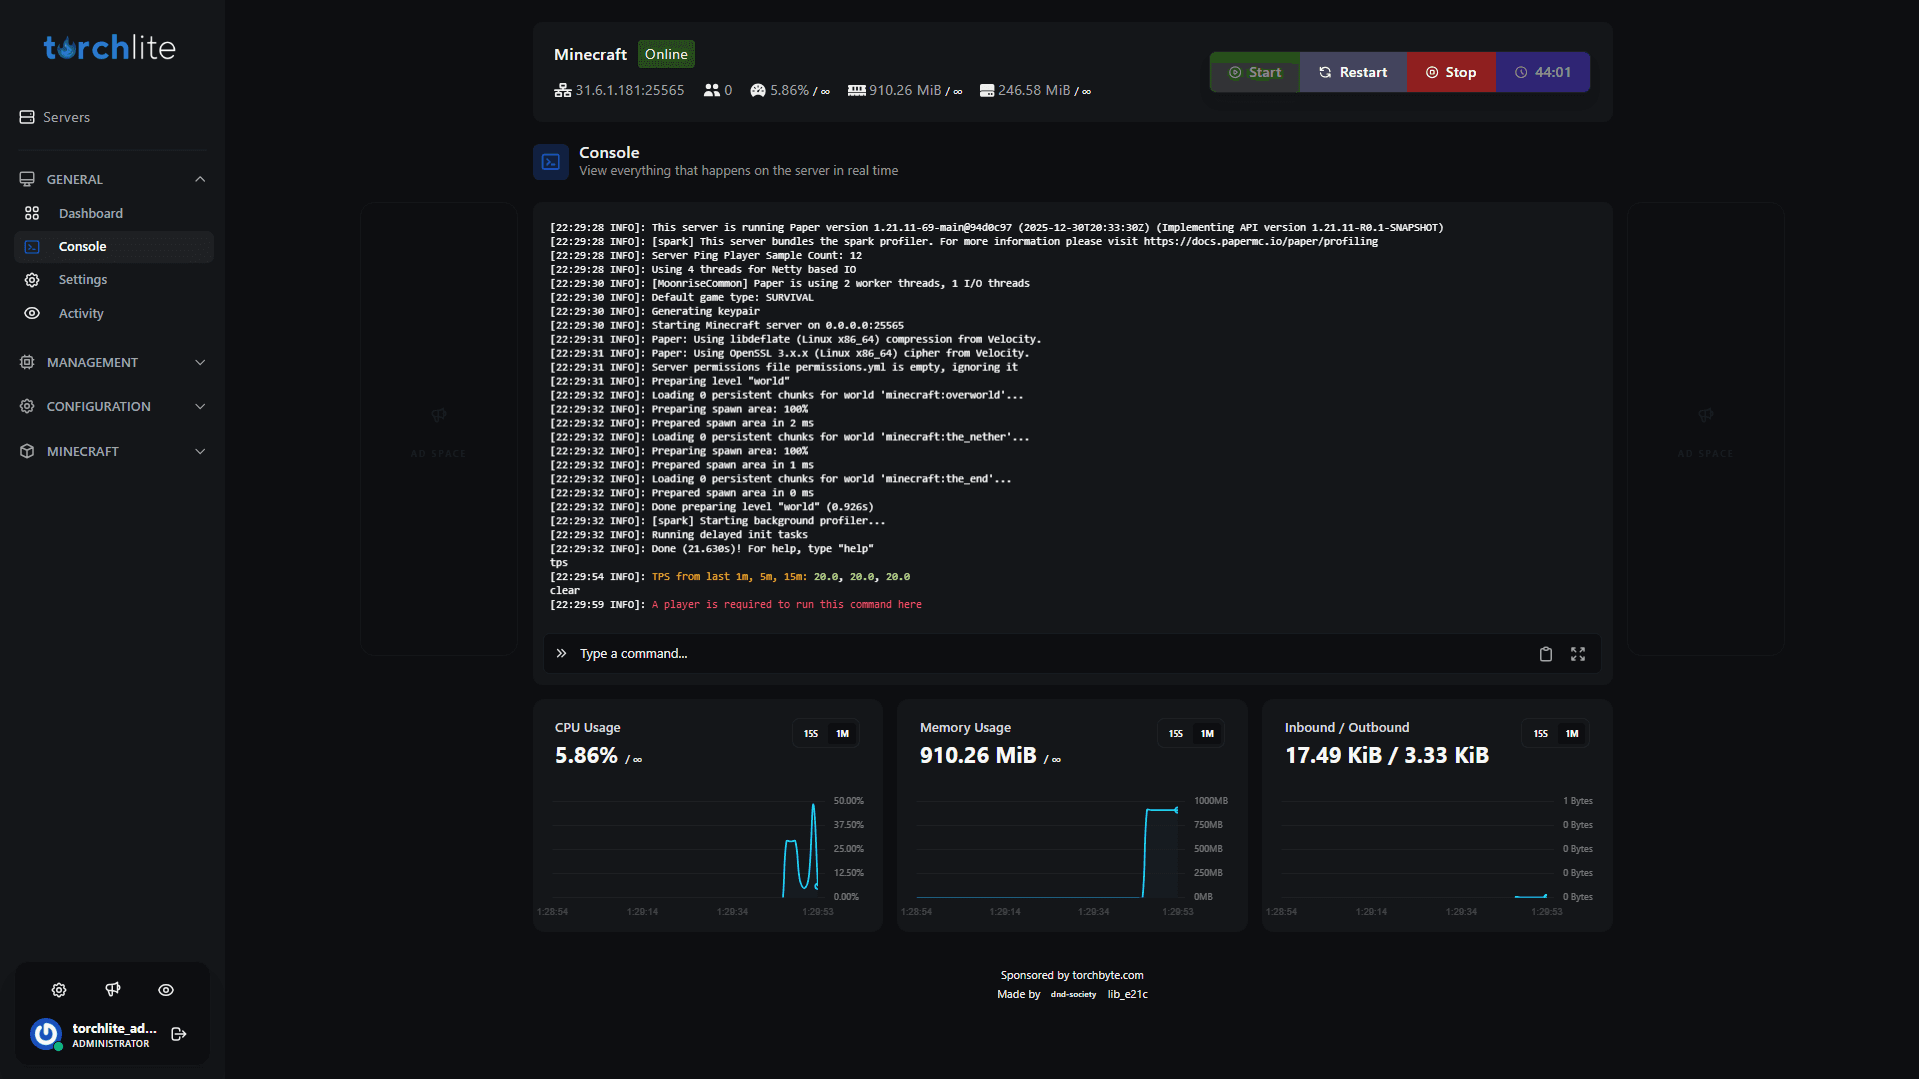Click the torchlite_ad... username
This screenshot has height=1079, width=1919.
114,1028
